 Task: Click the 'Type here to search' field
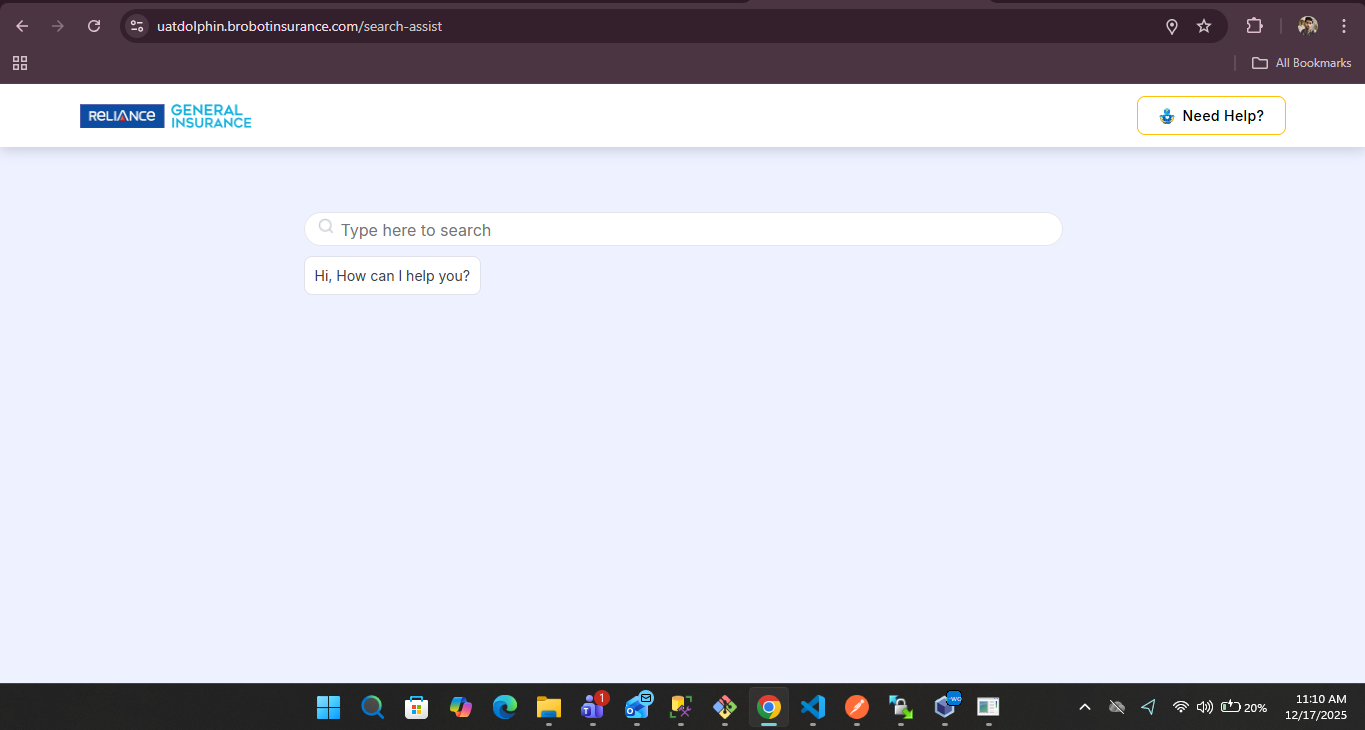(690, 230)
